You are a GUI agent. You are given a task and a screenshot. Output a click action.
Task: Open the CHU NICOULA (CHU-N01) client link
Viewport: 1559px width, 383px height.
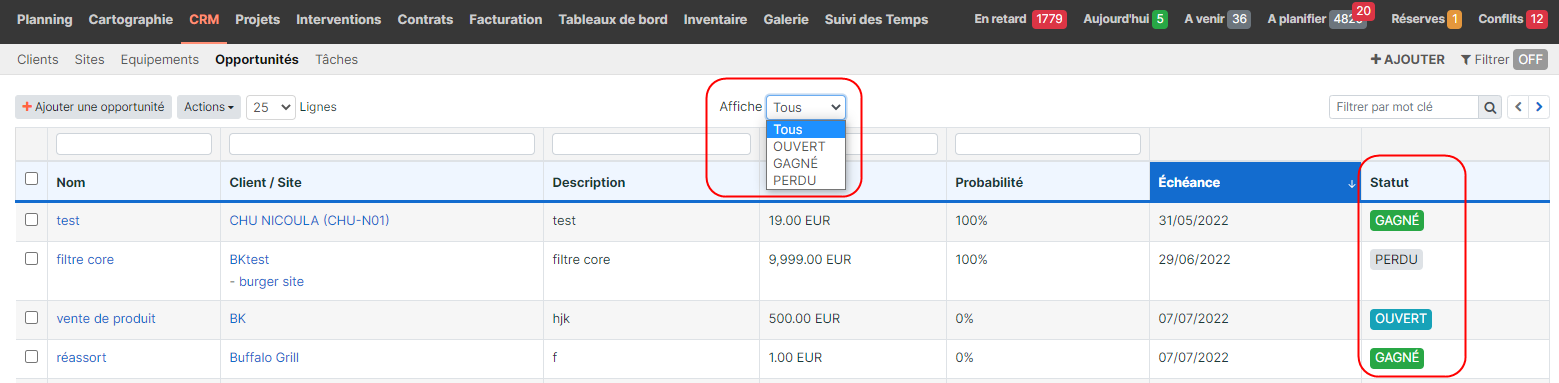click(309, 220)
